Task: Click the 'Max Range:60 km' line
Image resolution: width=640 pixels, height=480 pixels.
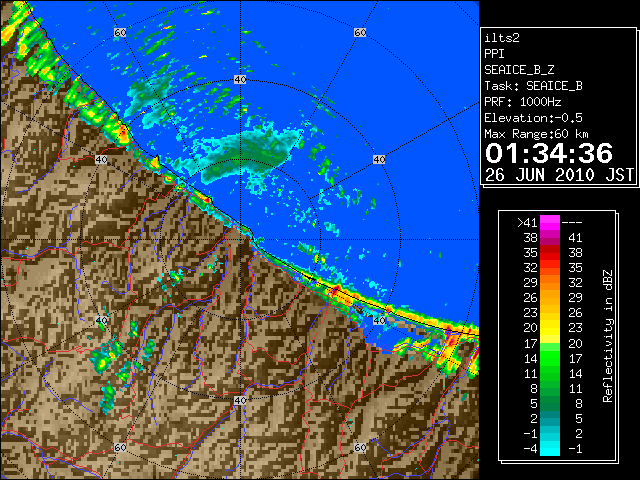Action: tap(536, 134)
